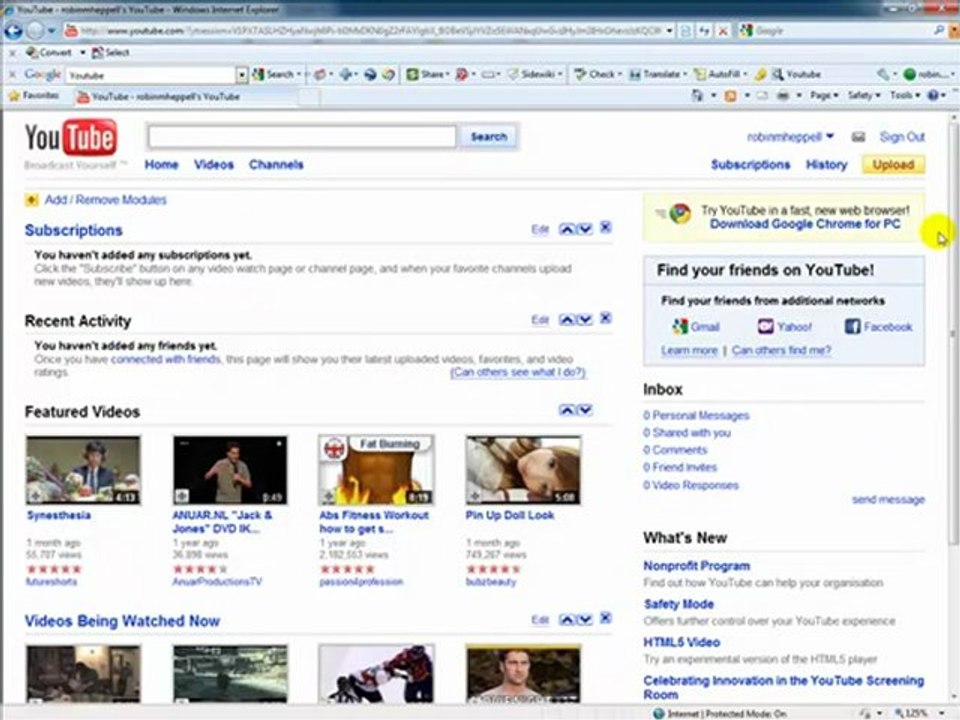Click the Check spelling button in the Google Toolbar
The width and height of the screenshot is (960, 720).
[596, 75]
